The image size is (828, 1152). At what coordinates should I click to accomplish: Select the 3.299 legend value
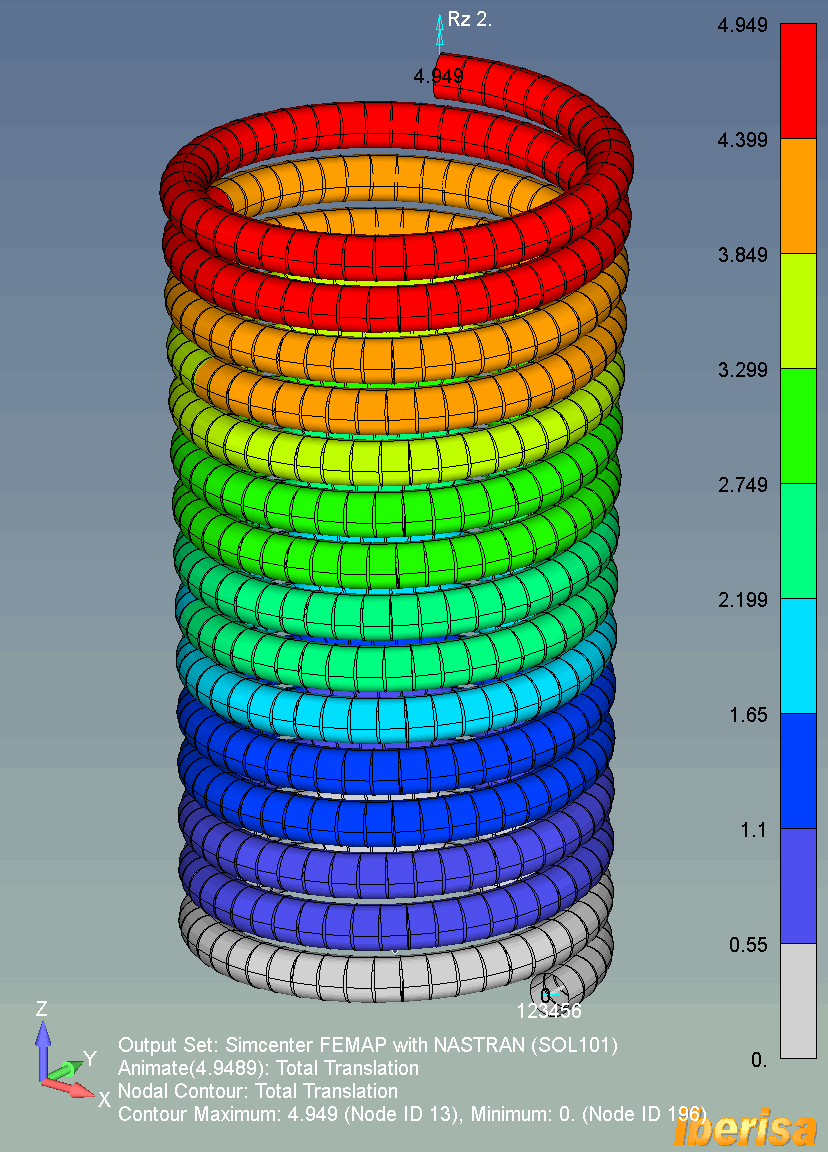tap(742, 370)
